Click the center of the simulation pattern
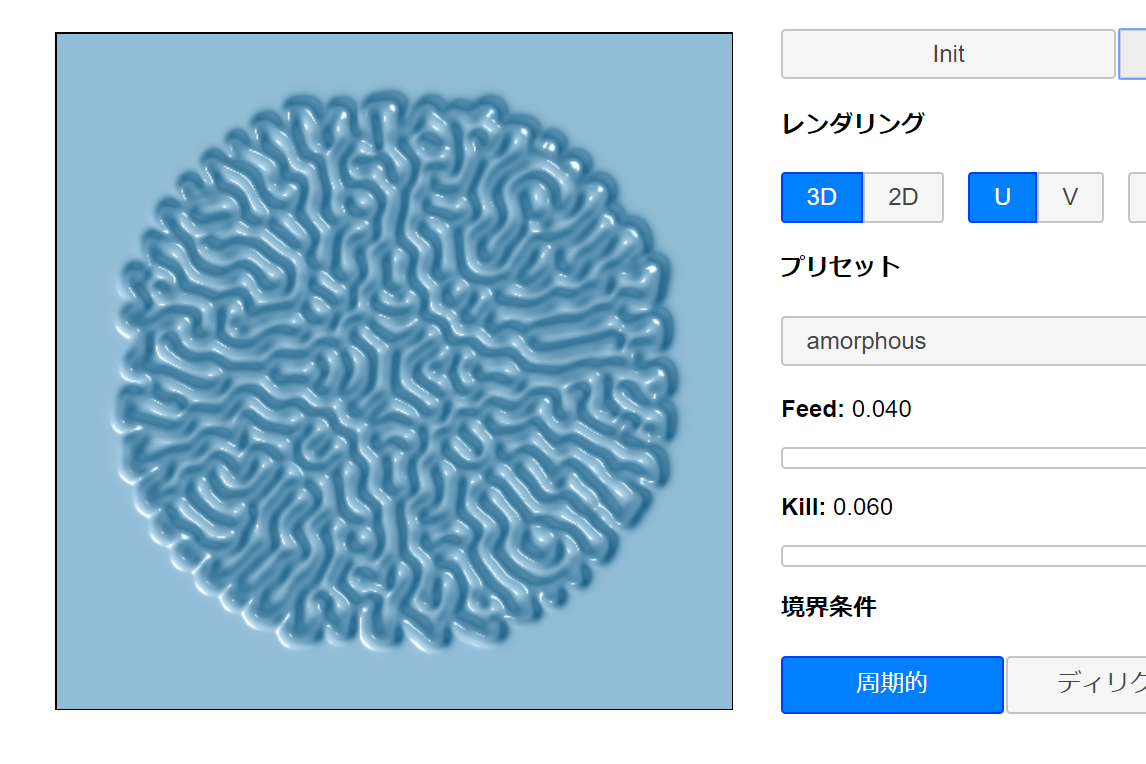 [393, 371]
